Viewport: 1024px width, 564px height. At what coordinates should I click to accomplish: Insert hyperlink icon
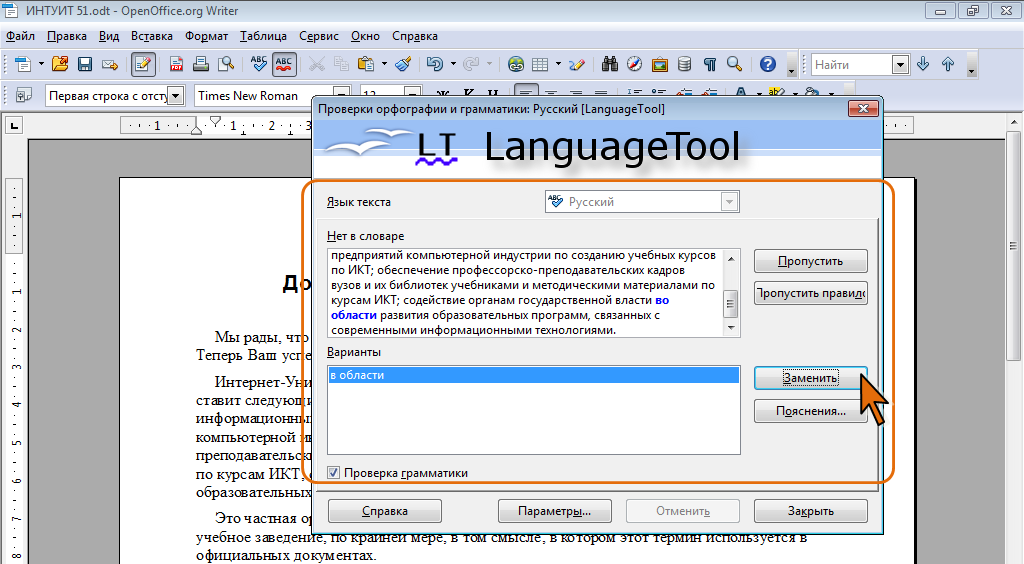tap(516, 64)
